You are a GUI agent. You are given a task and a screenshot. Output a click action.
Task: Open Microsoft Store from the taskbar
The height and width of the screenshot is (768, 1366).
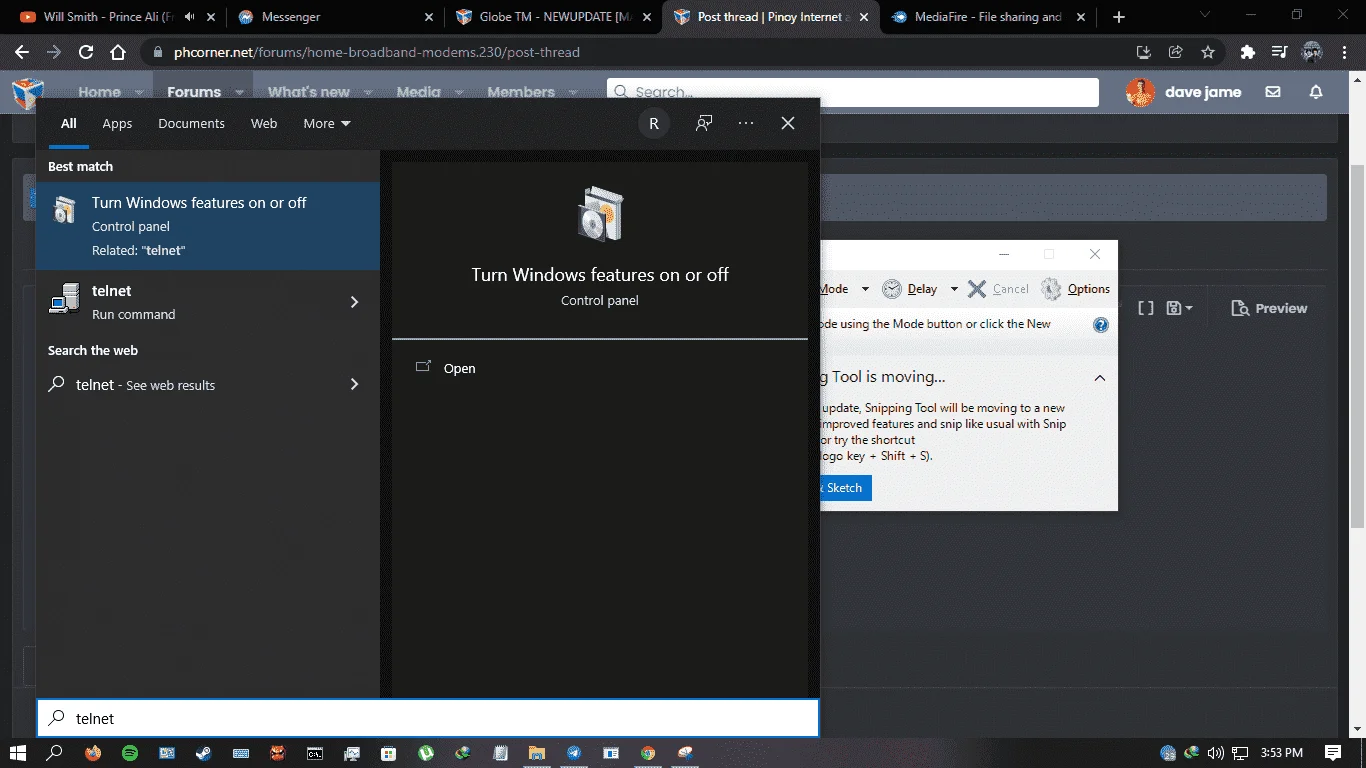click(388, 753)
